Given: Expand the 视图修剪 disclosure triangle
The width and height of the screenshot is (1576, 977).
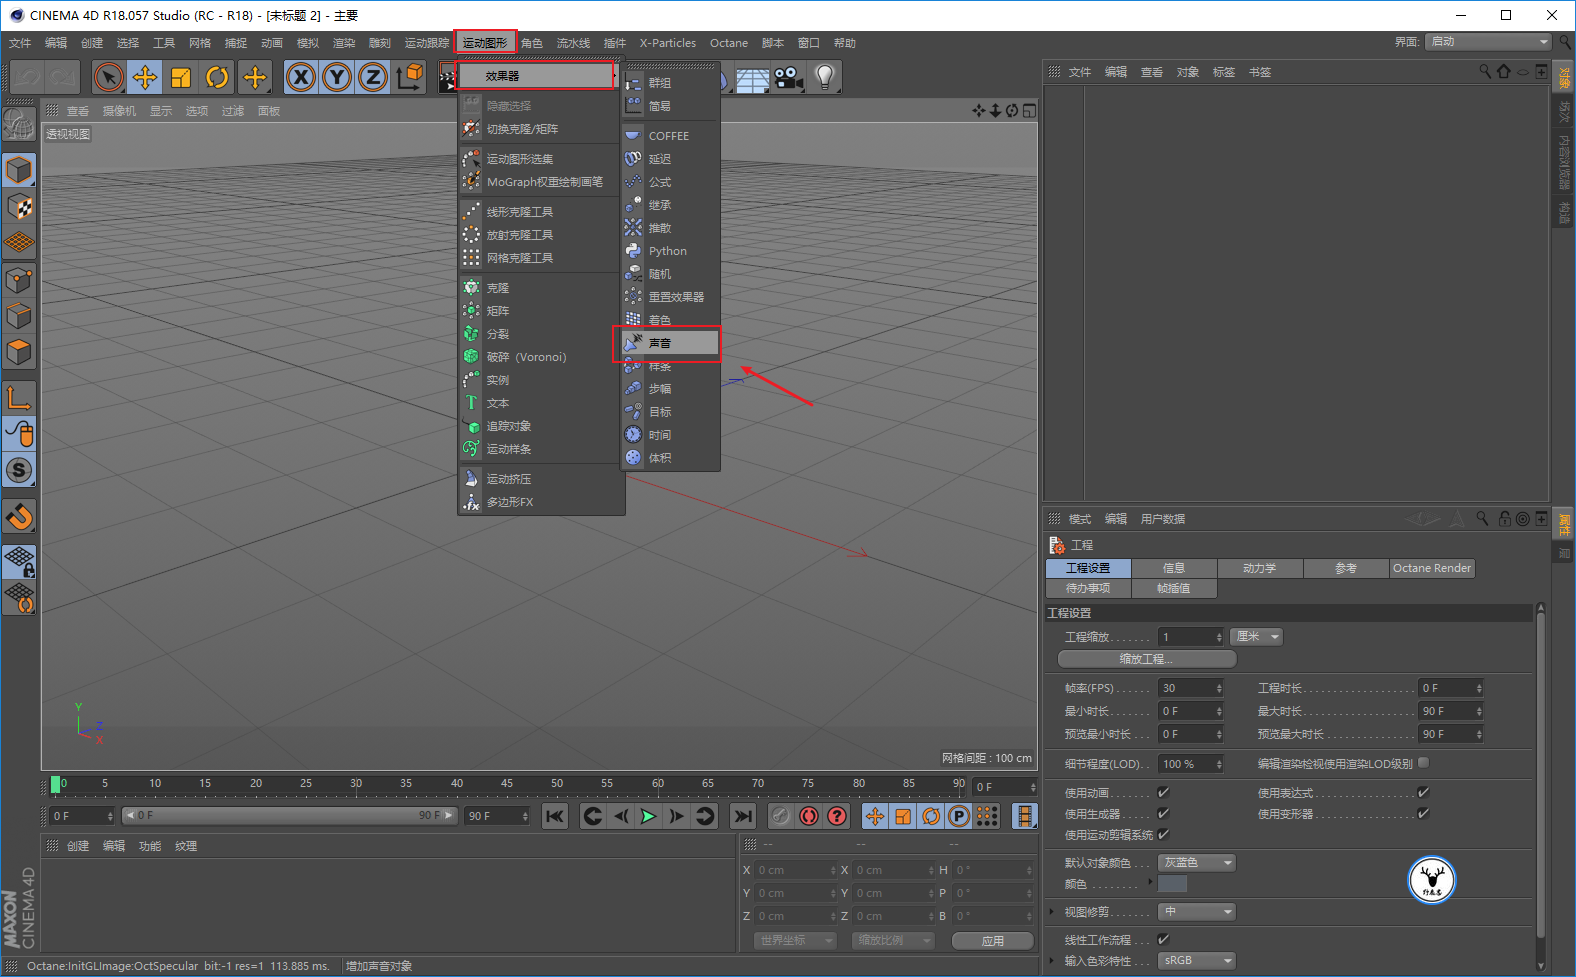Looking at the screenshot, I should (1052, 911).
